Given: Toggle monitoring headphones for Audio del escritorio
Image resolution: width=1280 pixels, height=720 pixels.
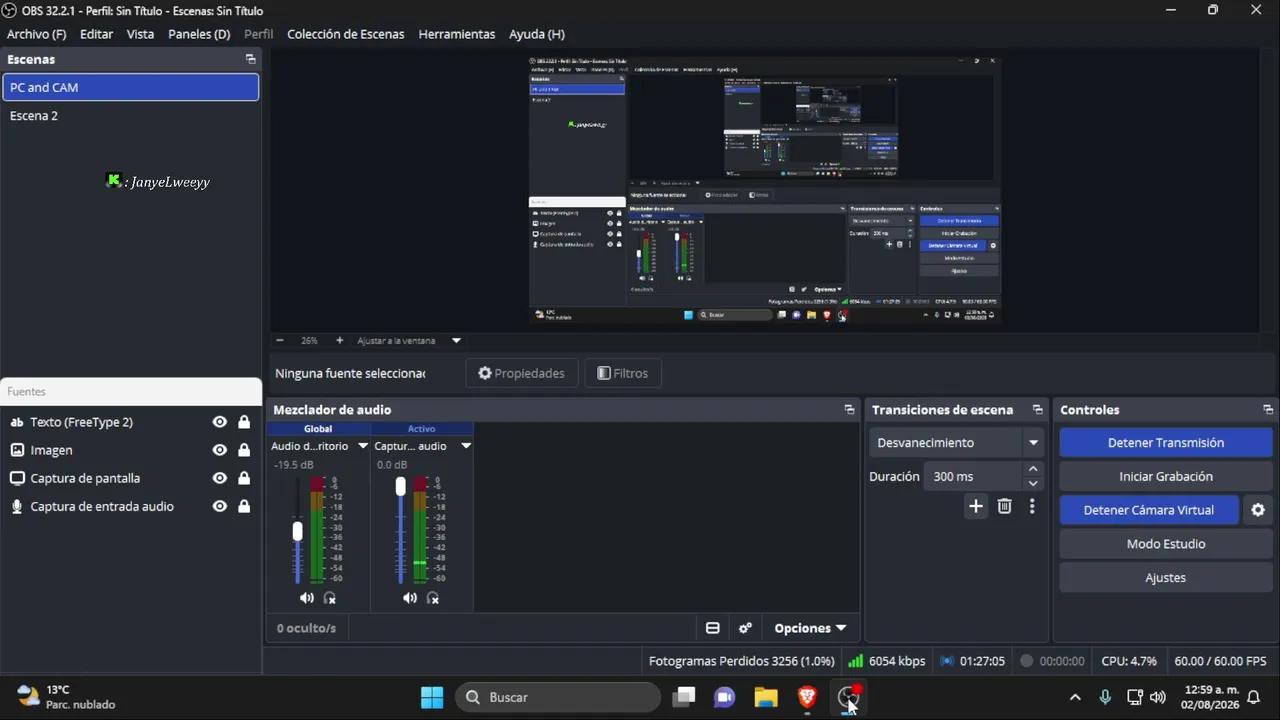Looking at the screenshot, I should coord(330,598).
